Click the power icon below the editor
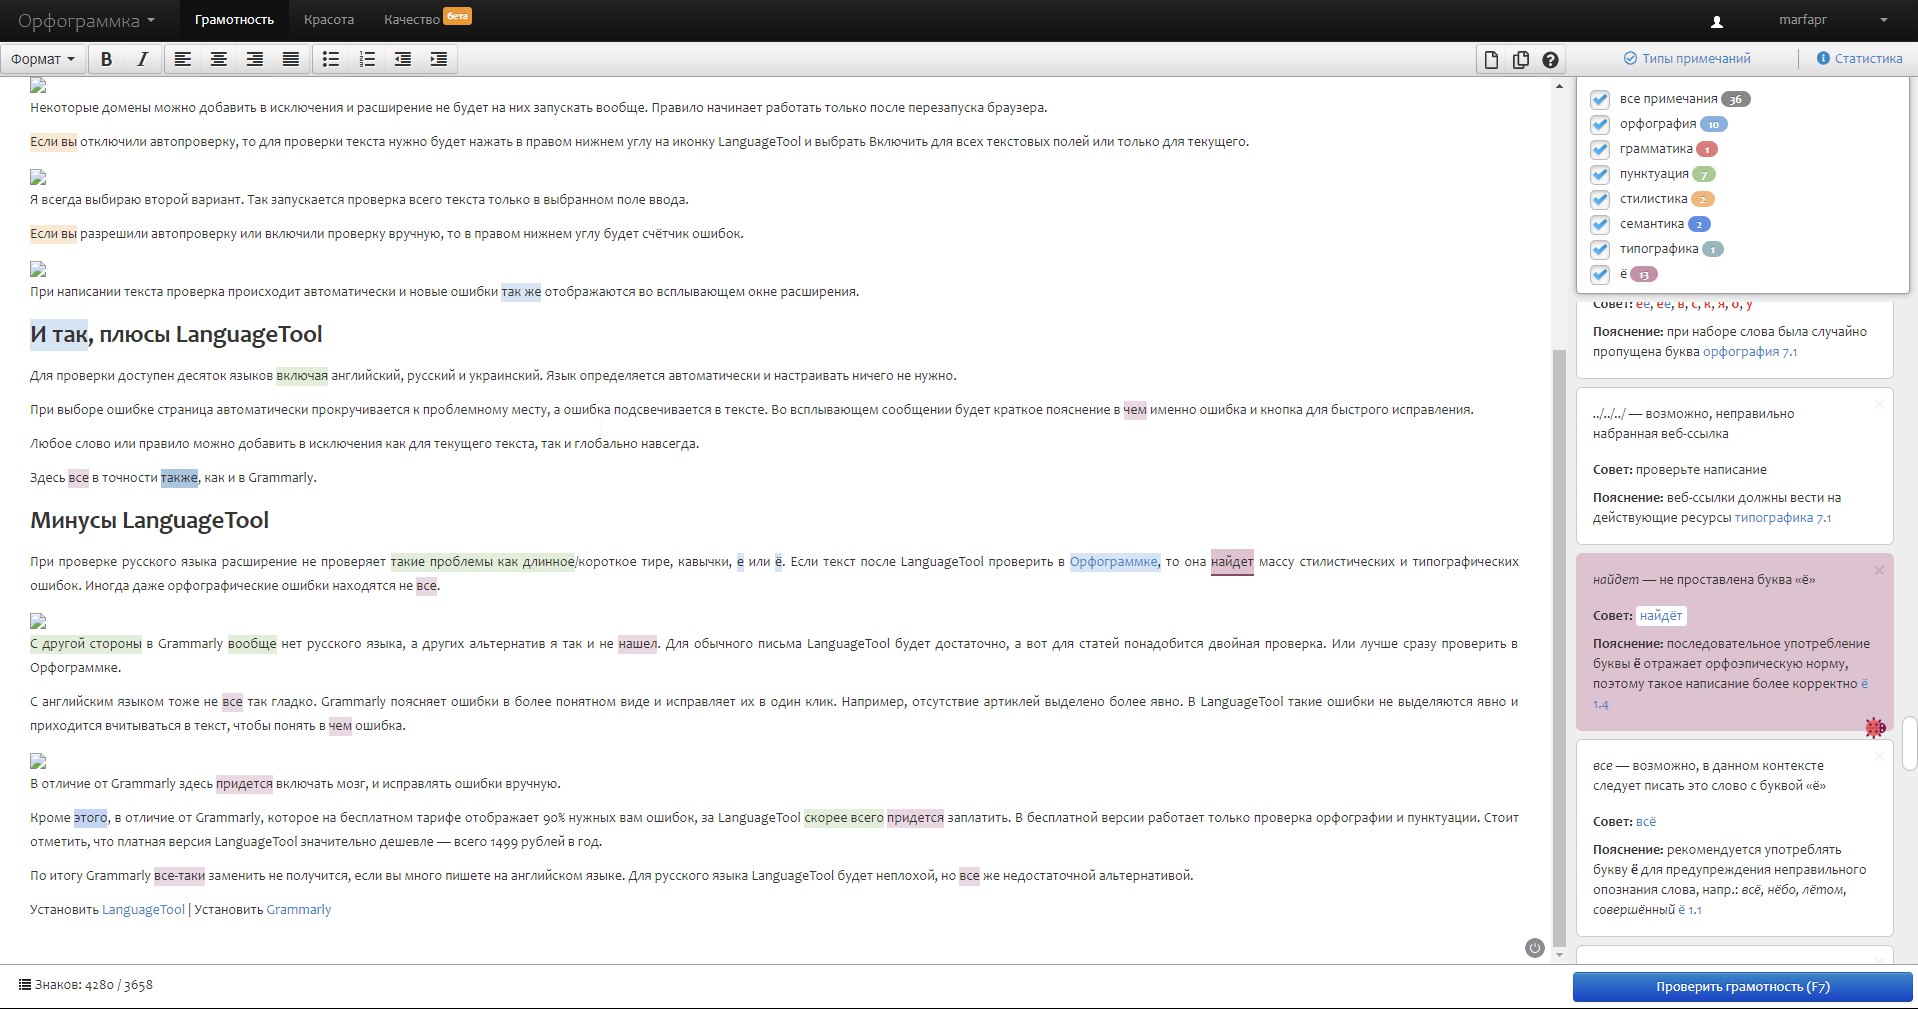 [x=1535, y=948]
